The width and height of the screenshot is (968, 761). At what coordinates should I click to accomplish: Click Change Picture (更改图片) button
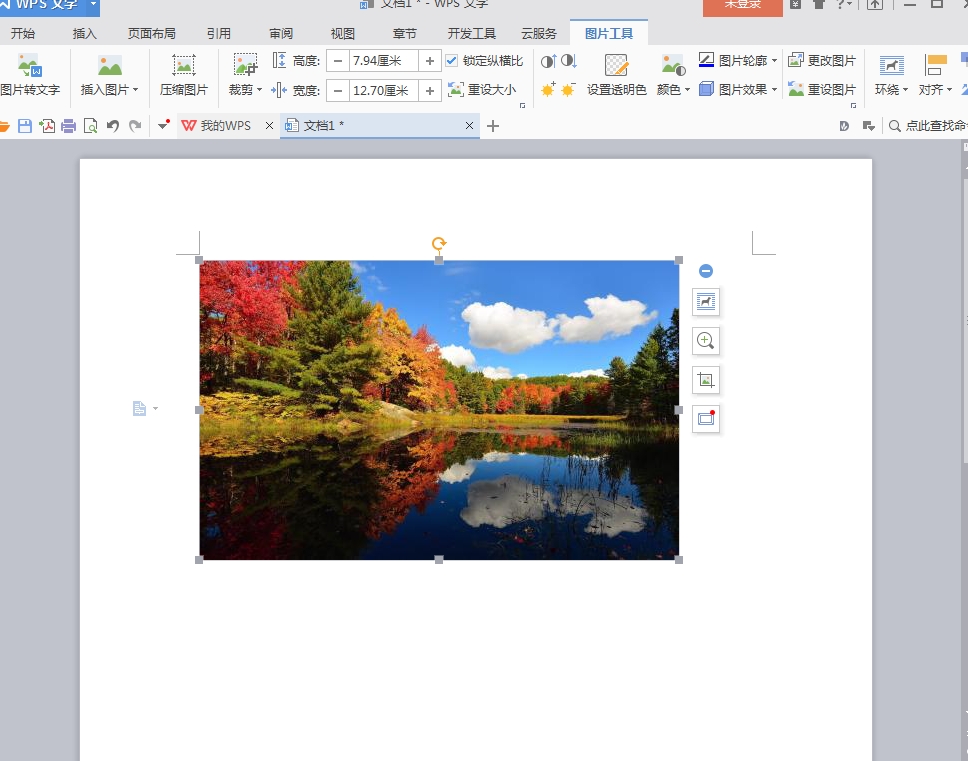point(822,61)
